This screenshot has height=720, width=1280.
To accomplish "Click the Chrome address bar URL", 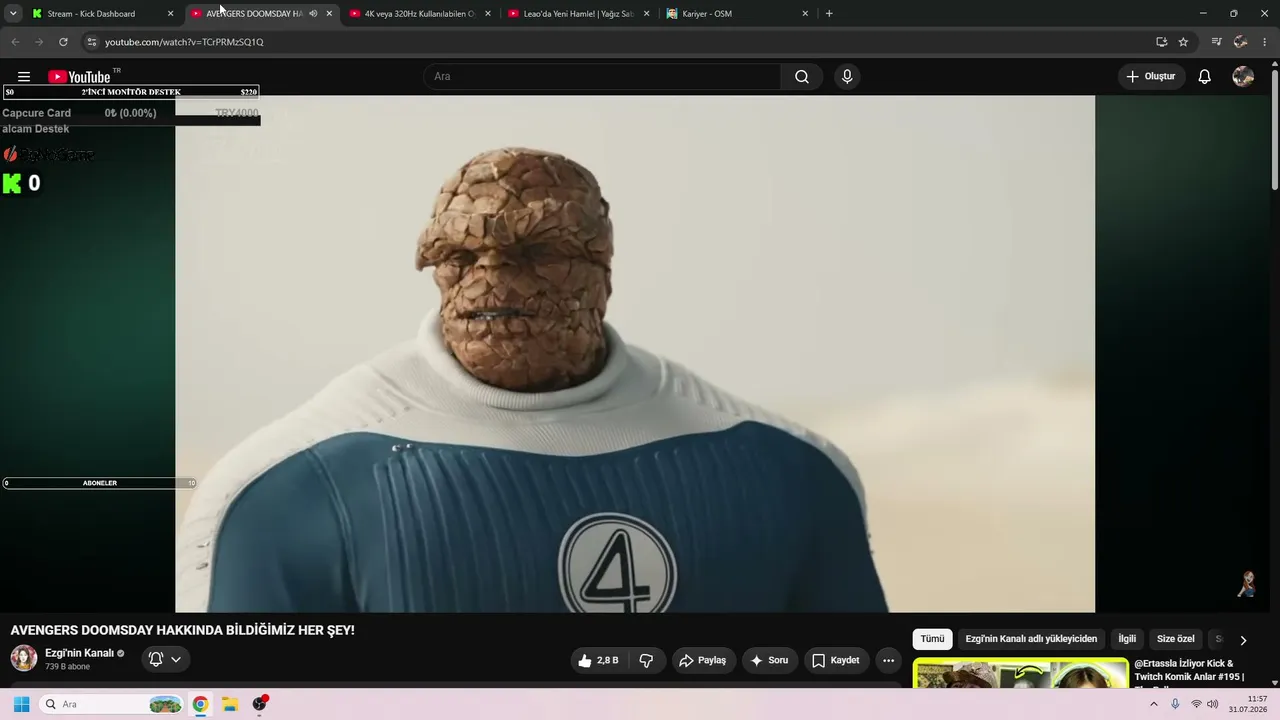I will tap(184, 42).
